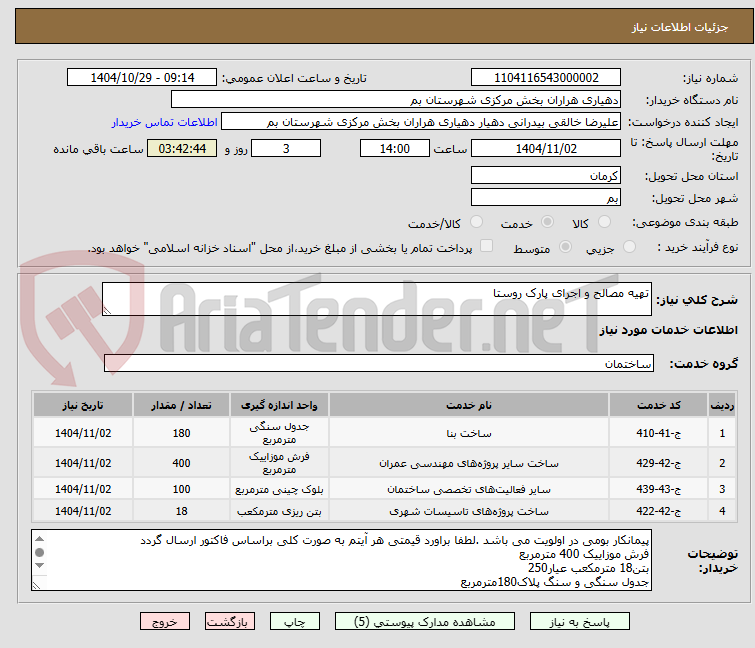
Task: Choose the متوسط purchase type radio
Action: point(565,247)
